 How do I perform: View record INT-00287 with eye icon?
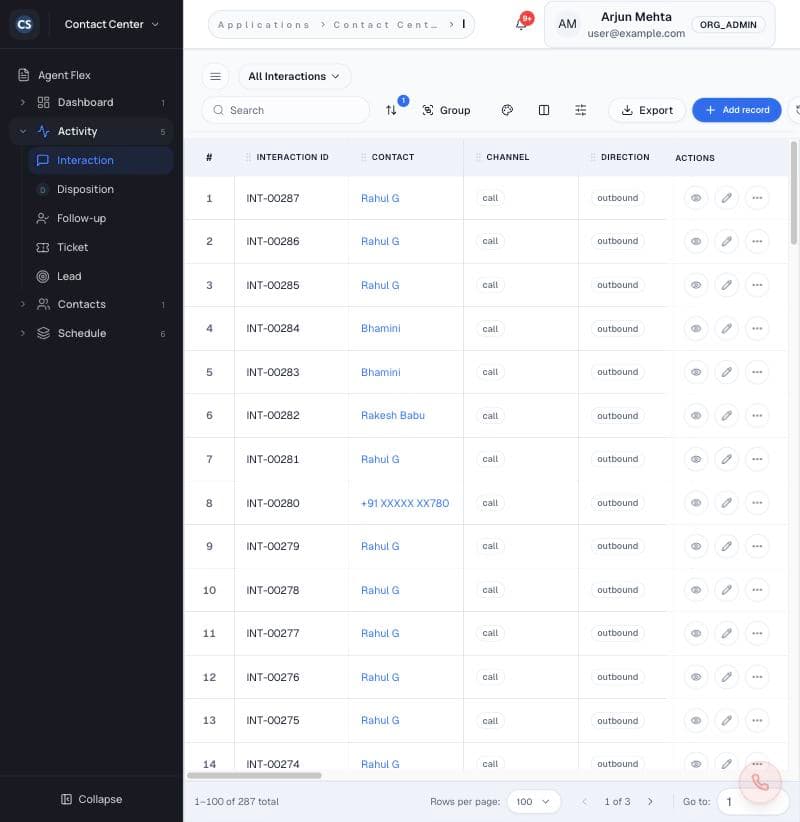click(696, 198)
